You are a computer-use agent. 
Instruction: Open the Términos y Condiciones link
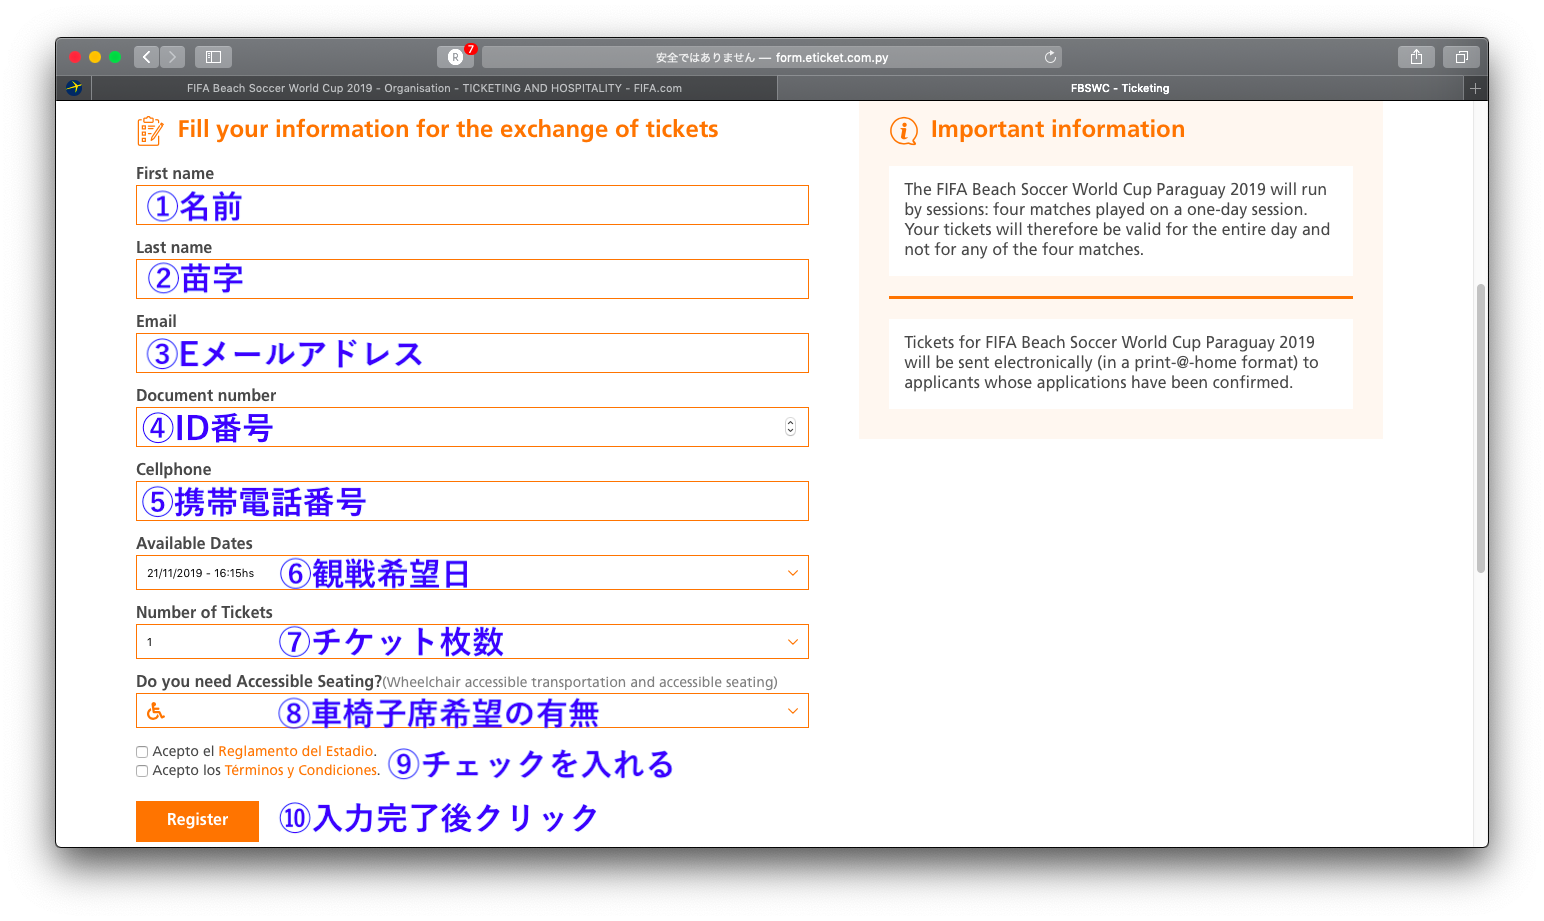[x=301, y=770]
